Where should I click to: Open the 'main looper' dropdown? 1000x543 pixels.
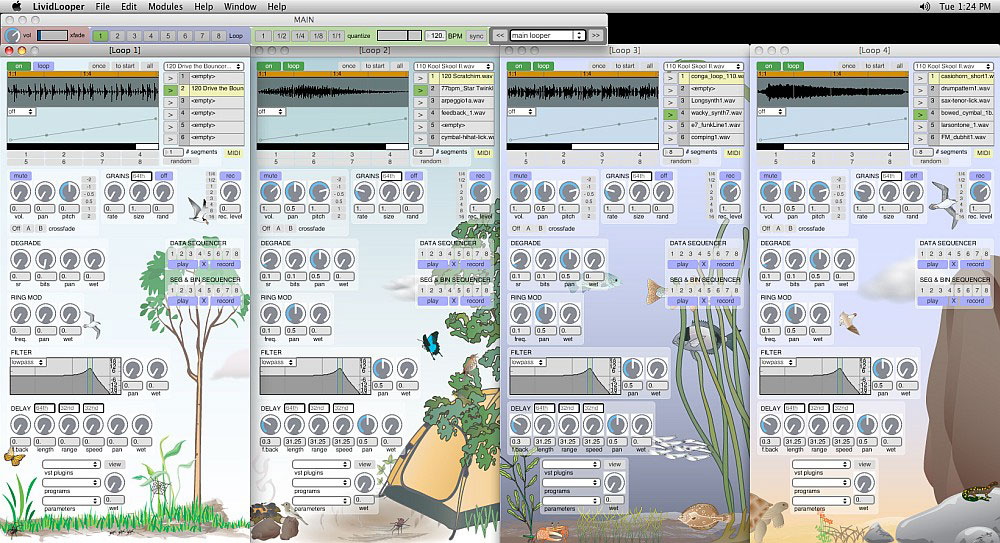[x=546, y=35]
